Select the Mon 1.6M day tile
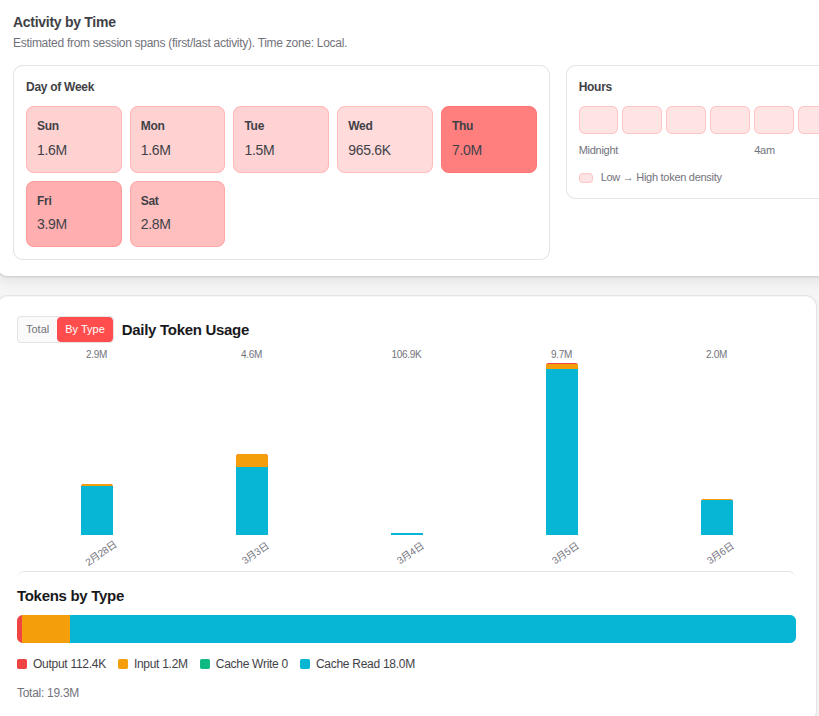The height and width of the screenshot is (716, 819). point(177,139)
